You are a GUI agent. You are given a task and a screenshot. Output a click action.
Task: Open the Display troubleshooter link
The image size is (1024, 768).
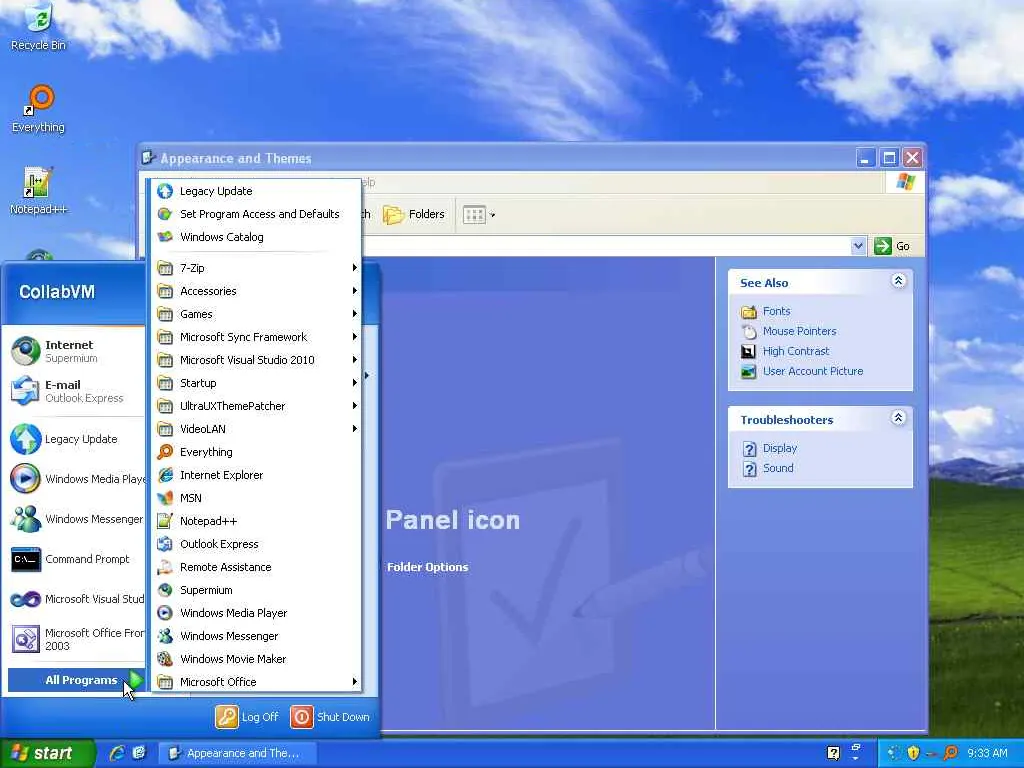click(780, 448)
